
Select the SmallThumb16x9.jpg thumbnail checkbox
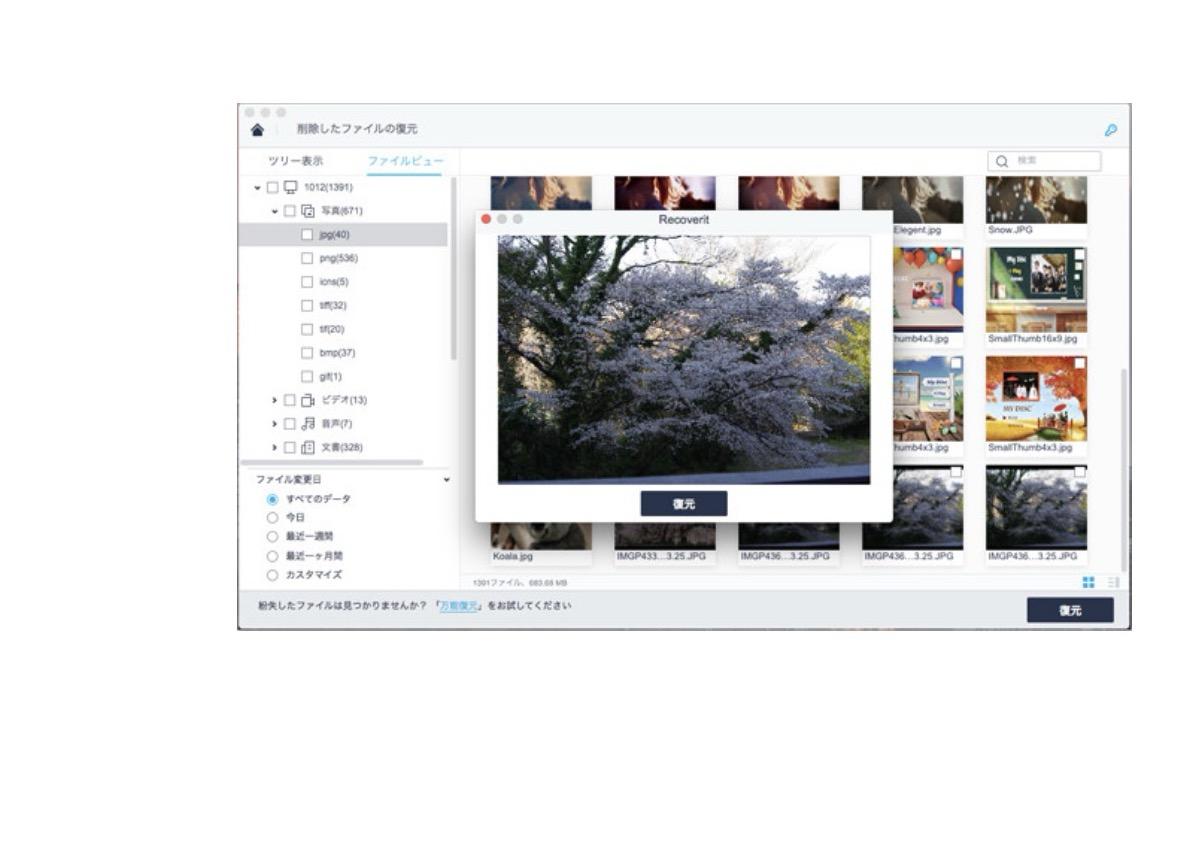point(1080,254)
